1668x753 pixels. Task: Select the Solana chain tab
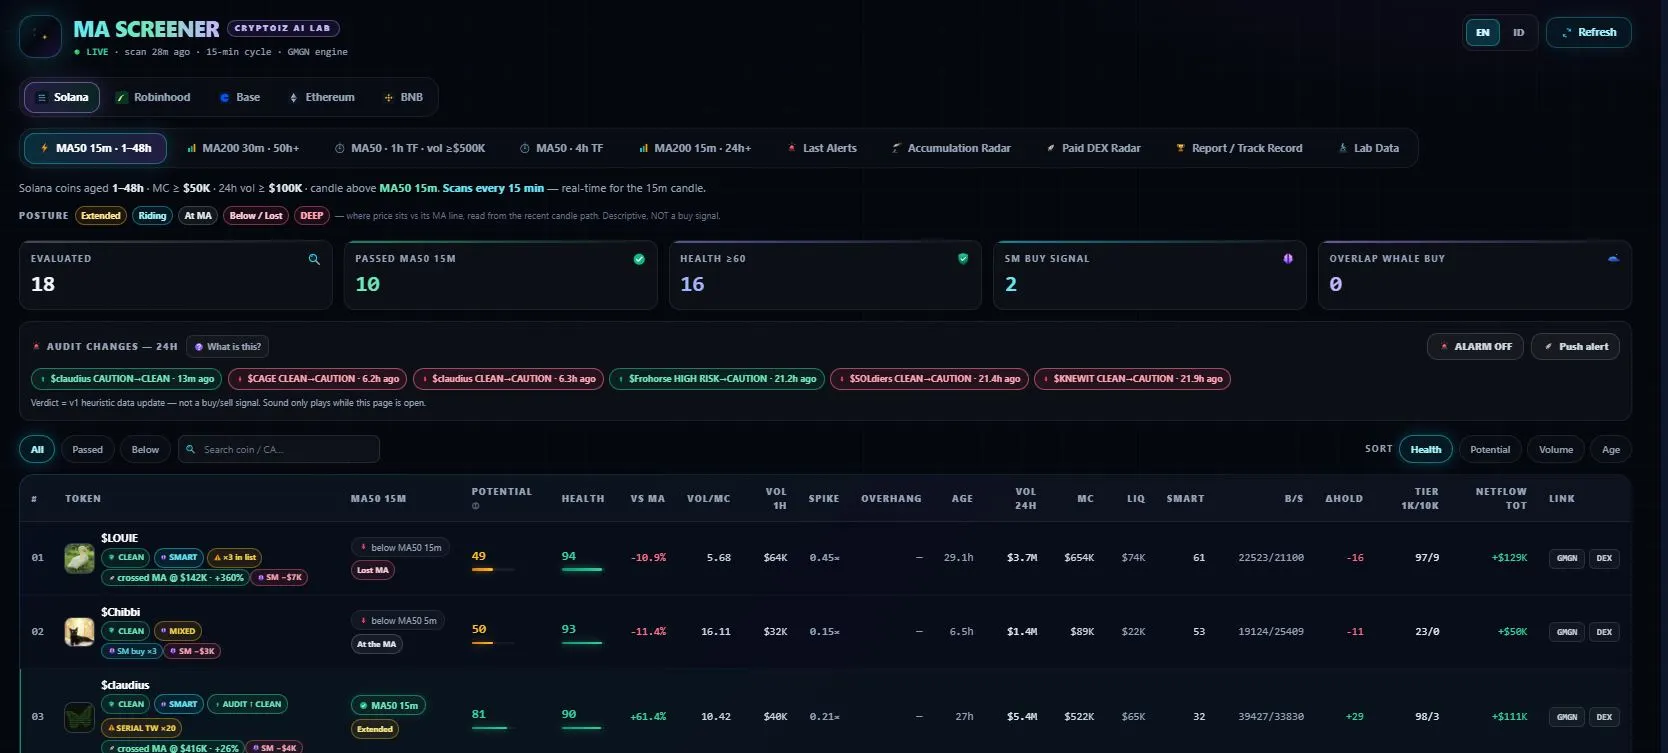(62, 98)
